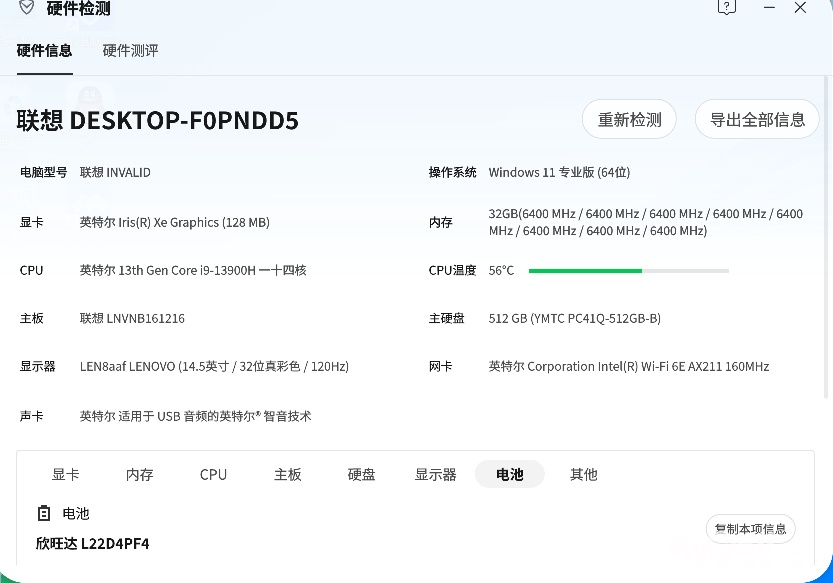This screenshot has height=583, width=833.
Task: Open the 显卡 detail tab
Action: pyautogui.click(x=66, y=475)
